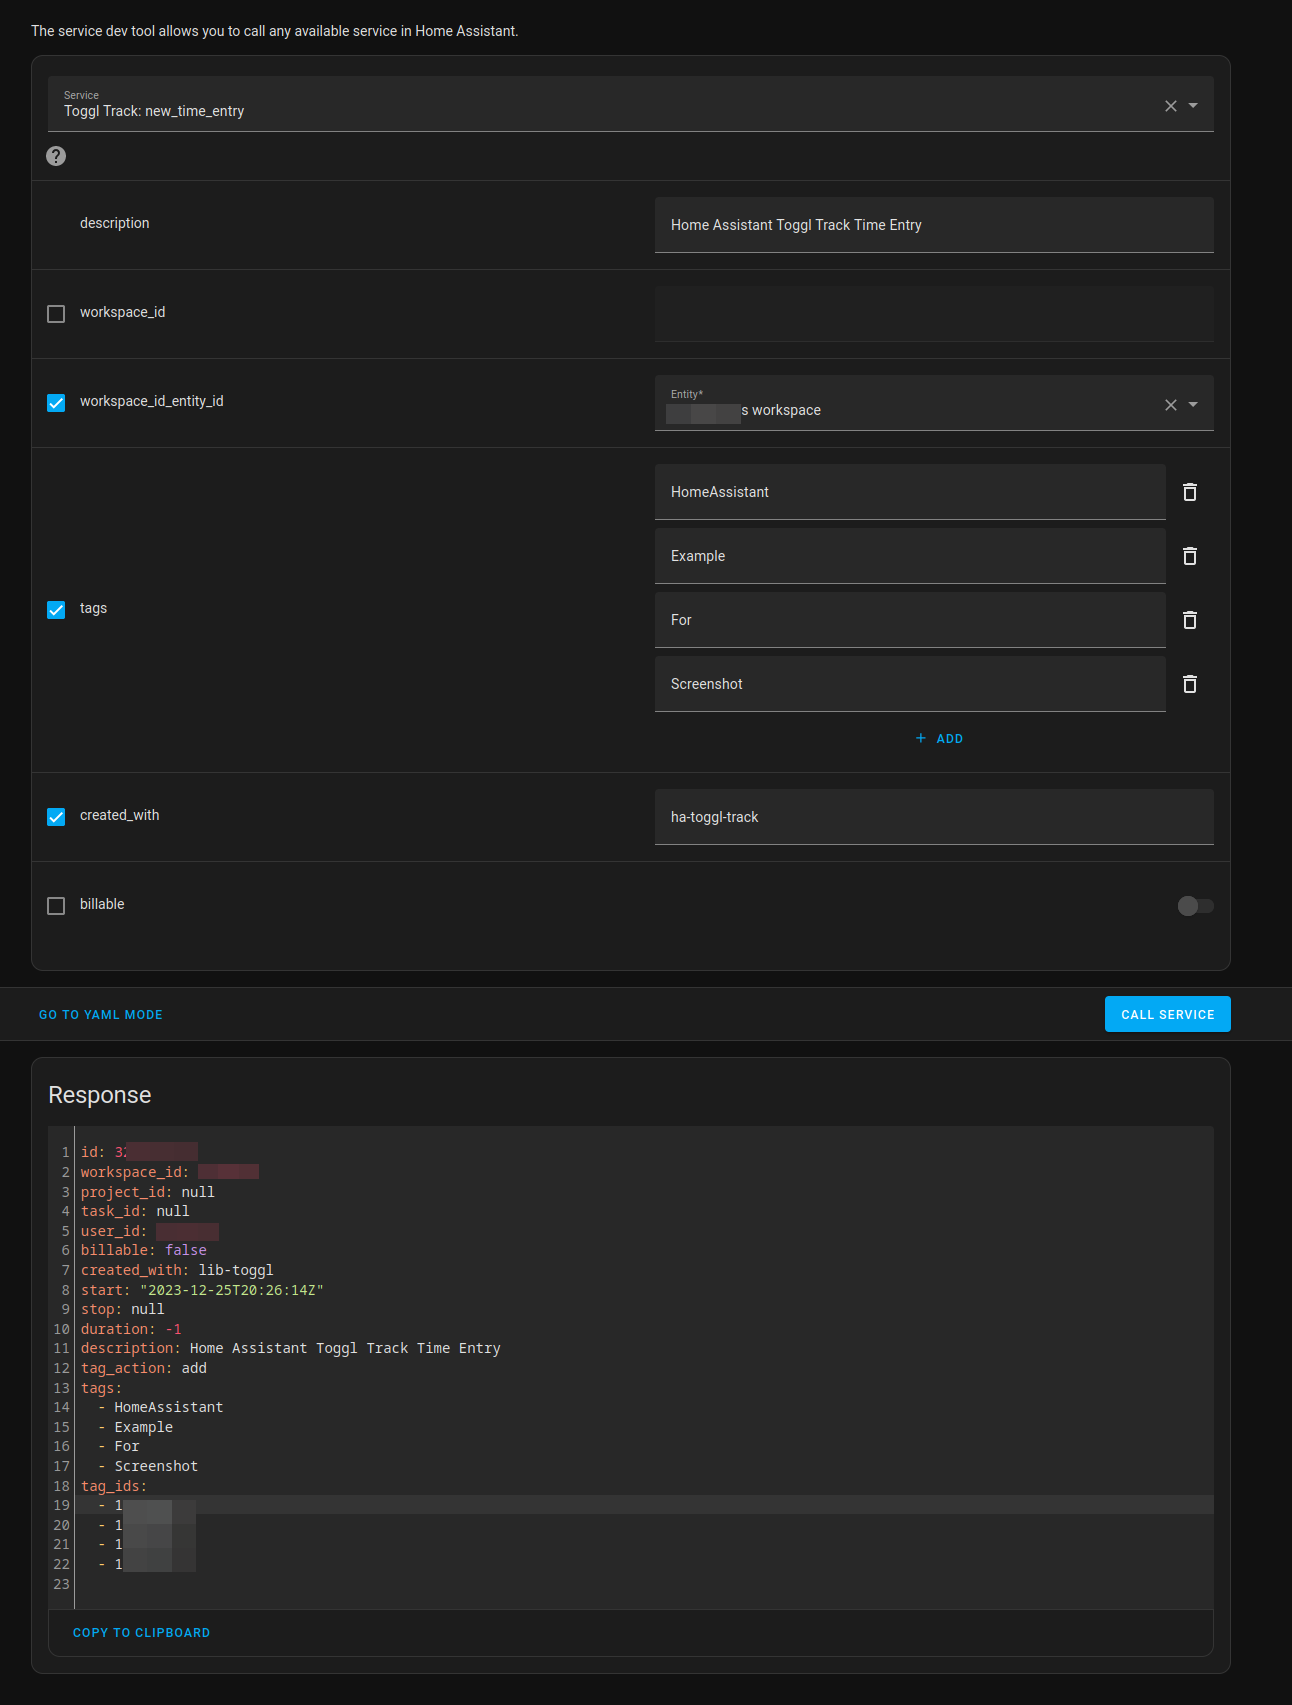Click the 'stop: null' response line
Screen dimensions: 1292x1705
(x=123, y=1309)
